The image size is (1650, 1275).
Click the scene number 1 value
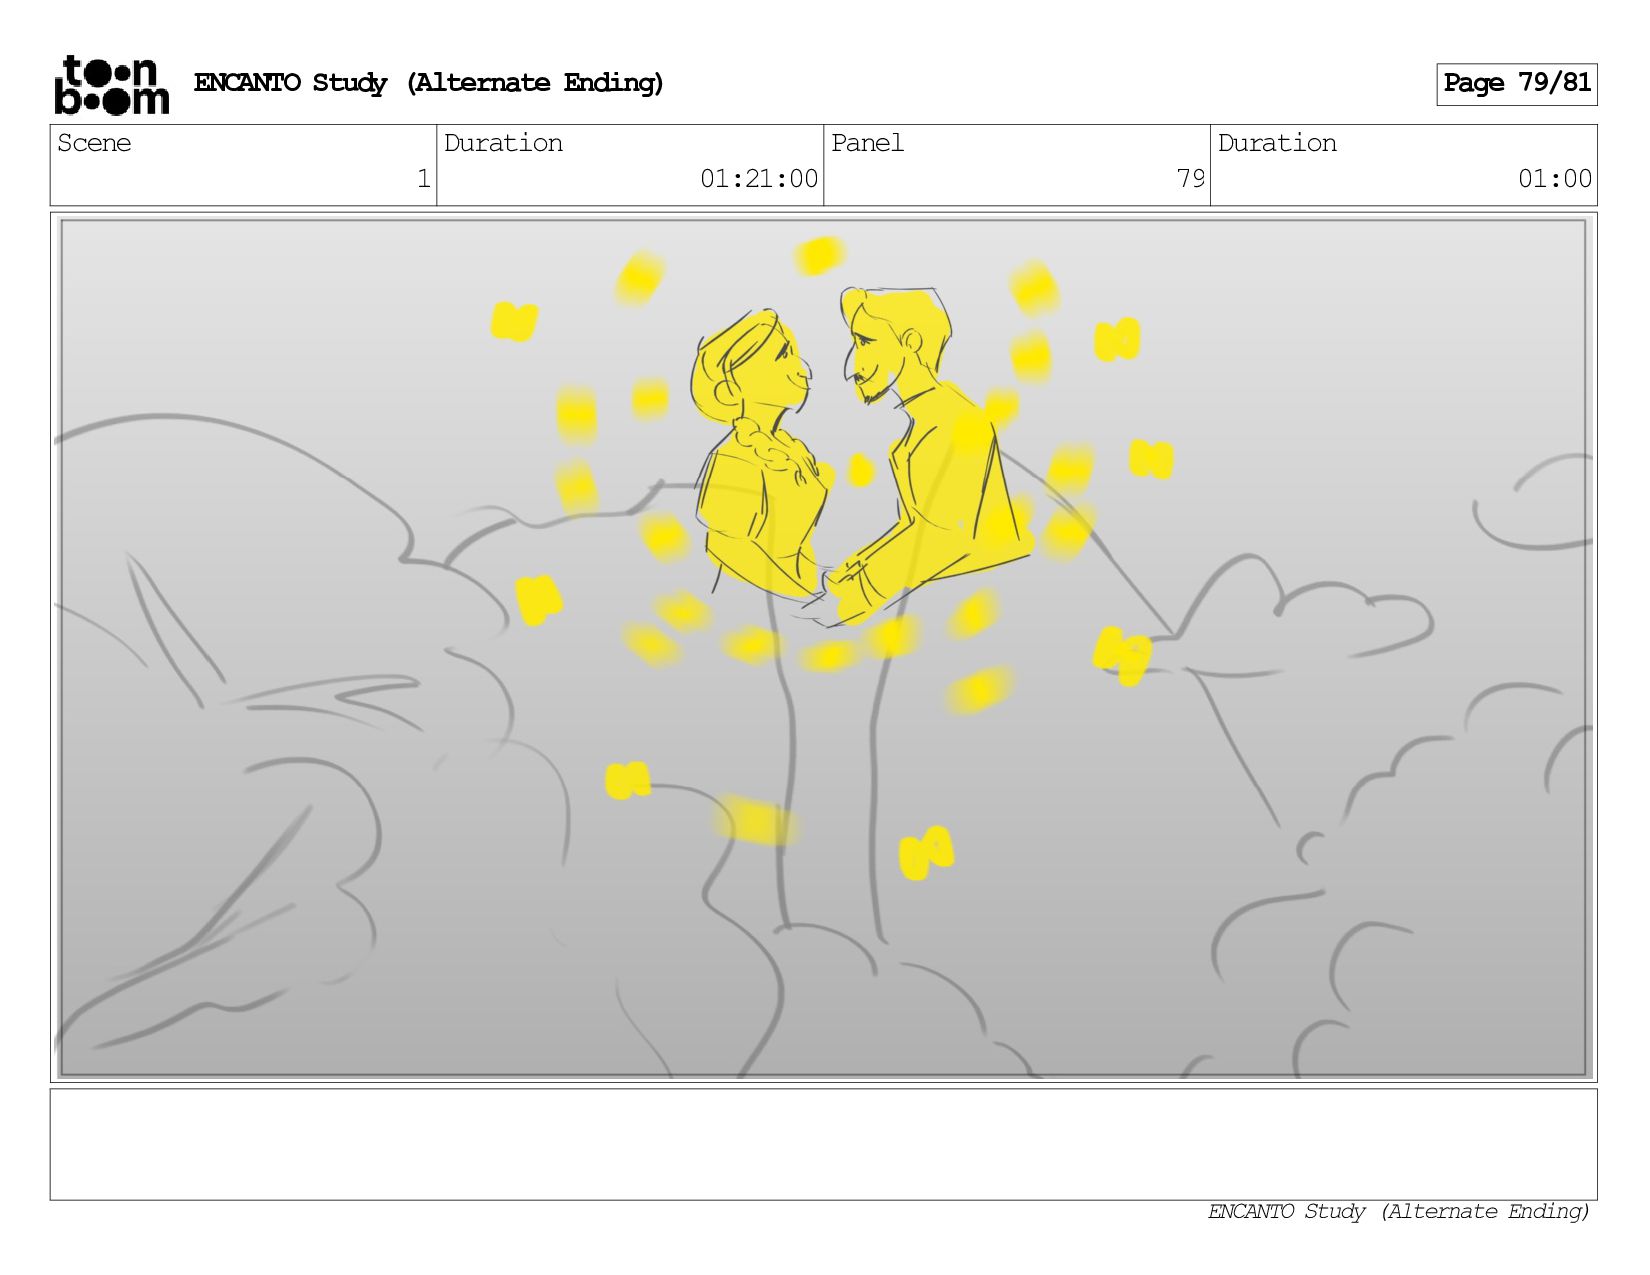[423, 179]
